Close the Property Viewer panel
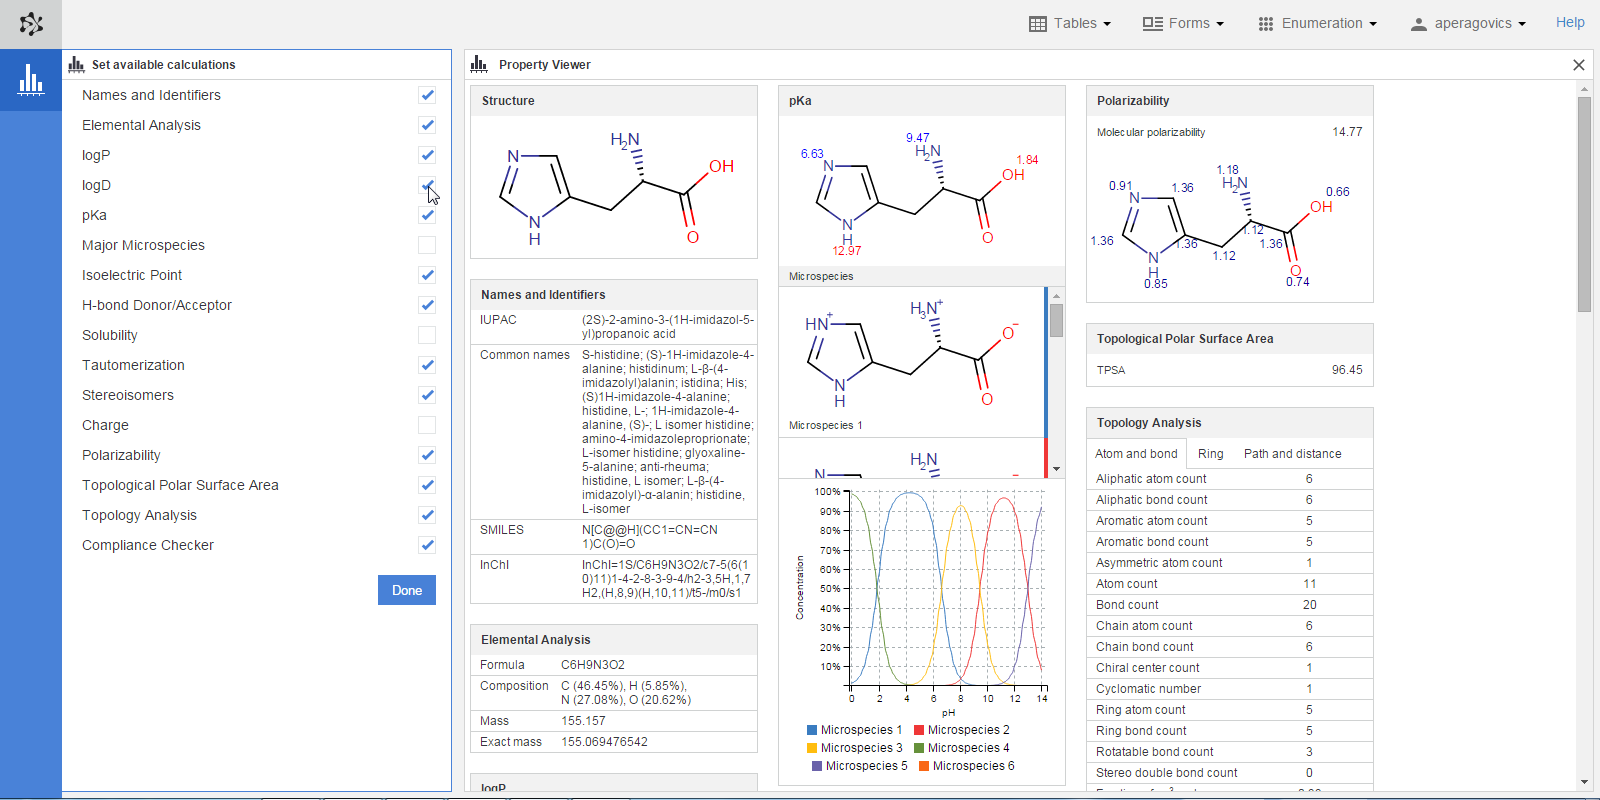Screen dimensions: 1600x800 pos(1579,65)
